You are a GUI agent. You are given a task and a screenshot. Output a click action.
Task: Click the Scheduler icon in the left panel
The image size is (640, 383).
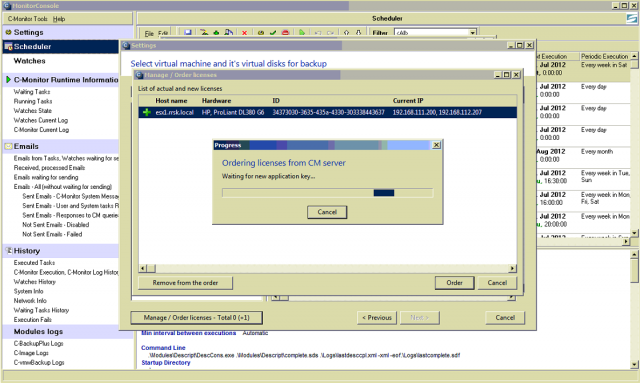click(x=8, y=47)
